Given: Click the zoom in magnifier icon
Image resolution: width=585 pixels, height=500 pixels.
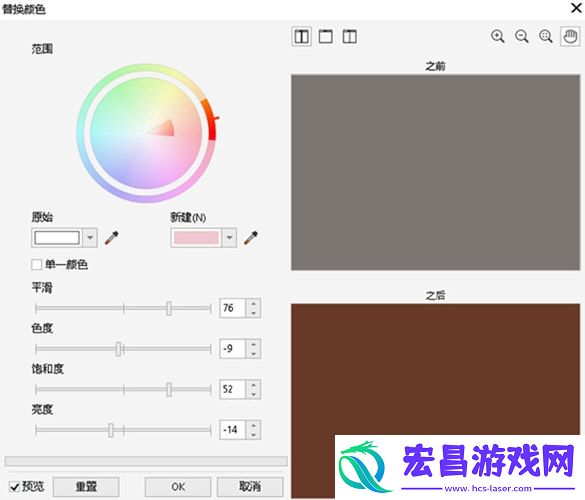Looking at the screenshot, I should [x=497, y=37].
